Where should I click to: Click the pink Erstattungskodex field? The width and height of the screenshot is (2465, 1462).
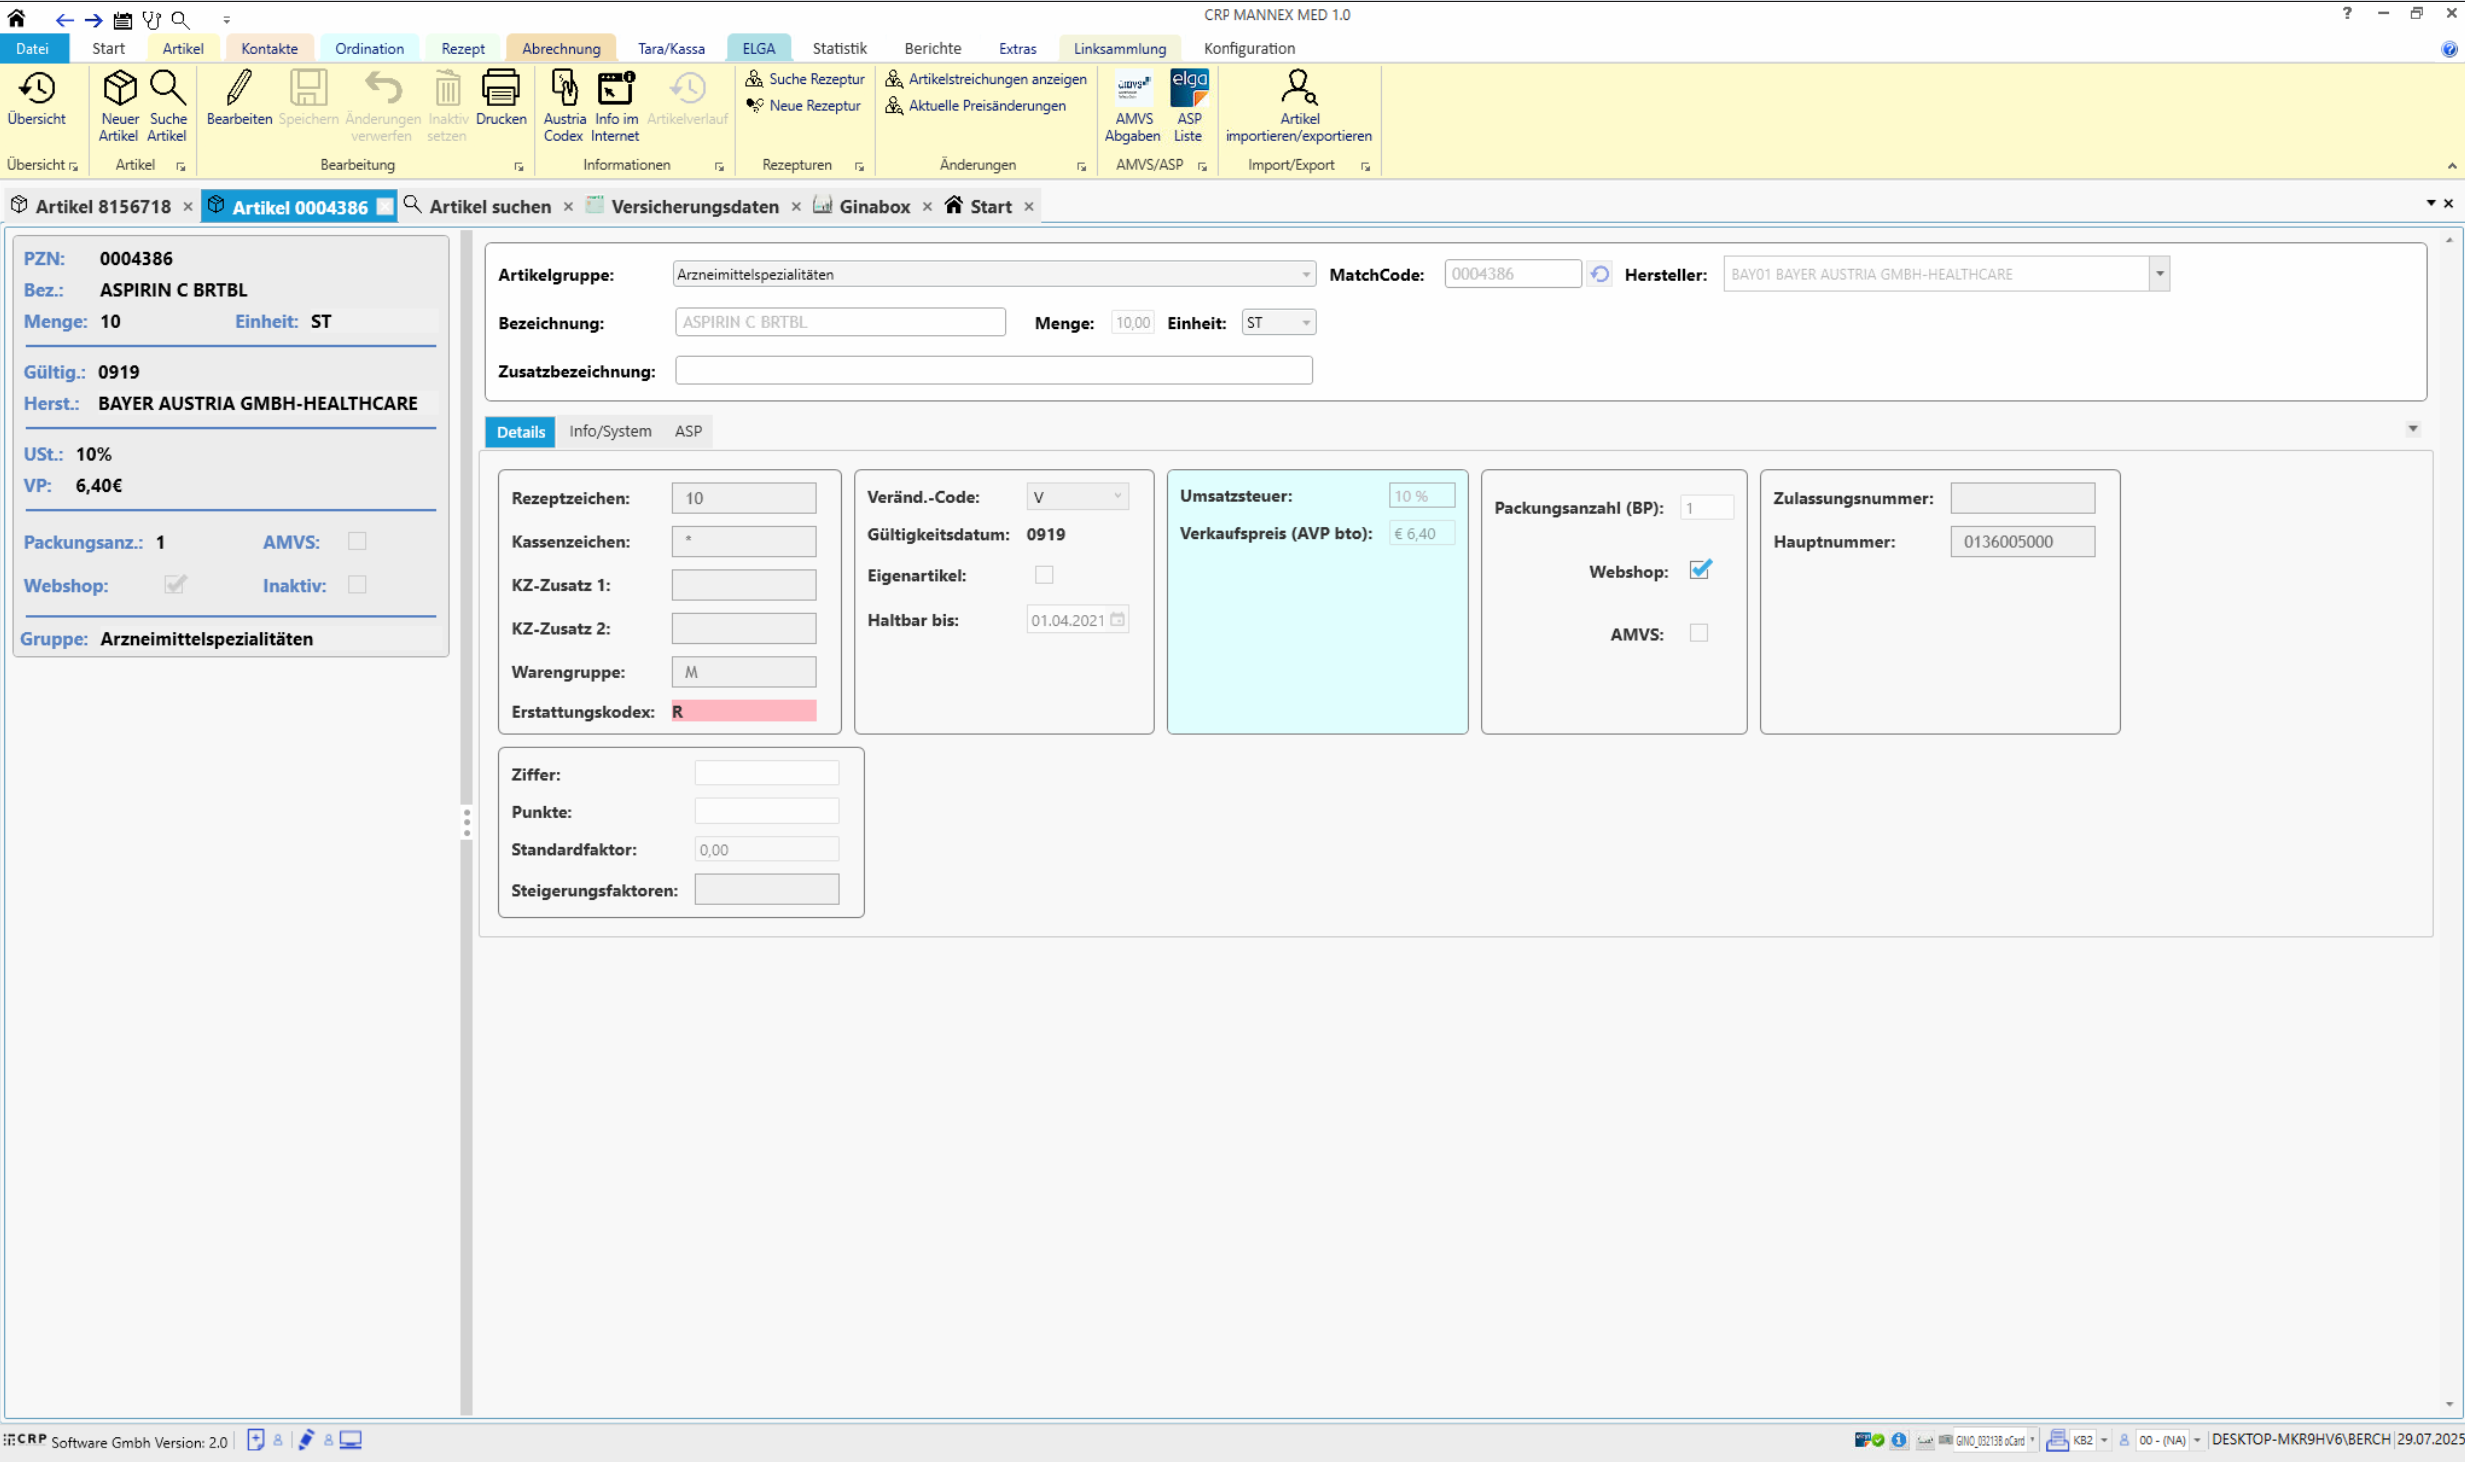click(x=743, y=711)
